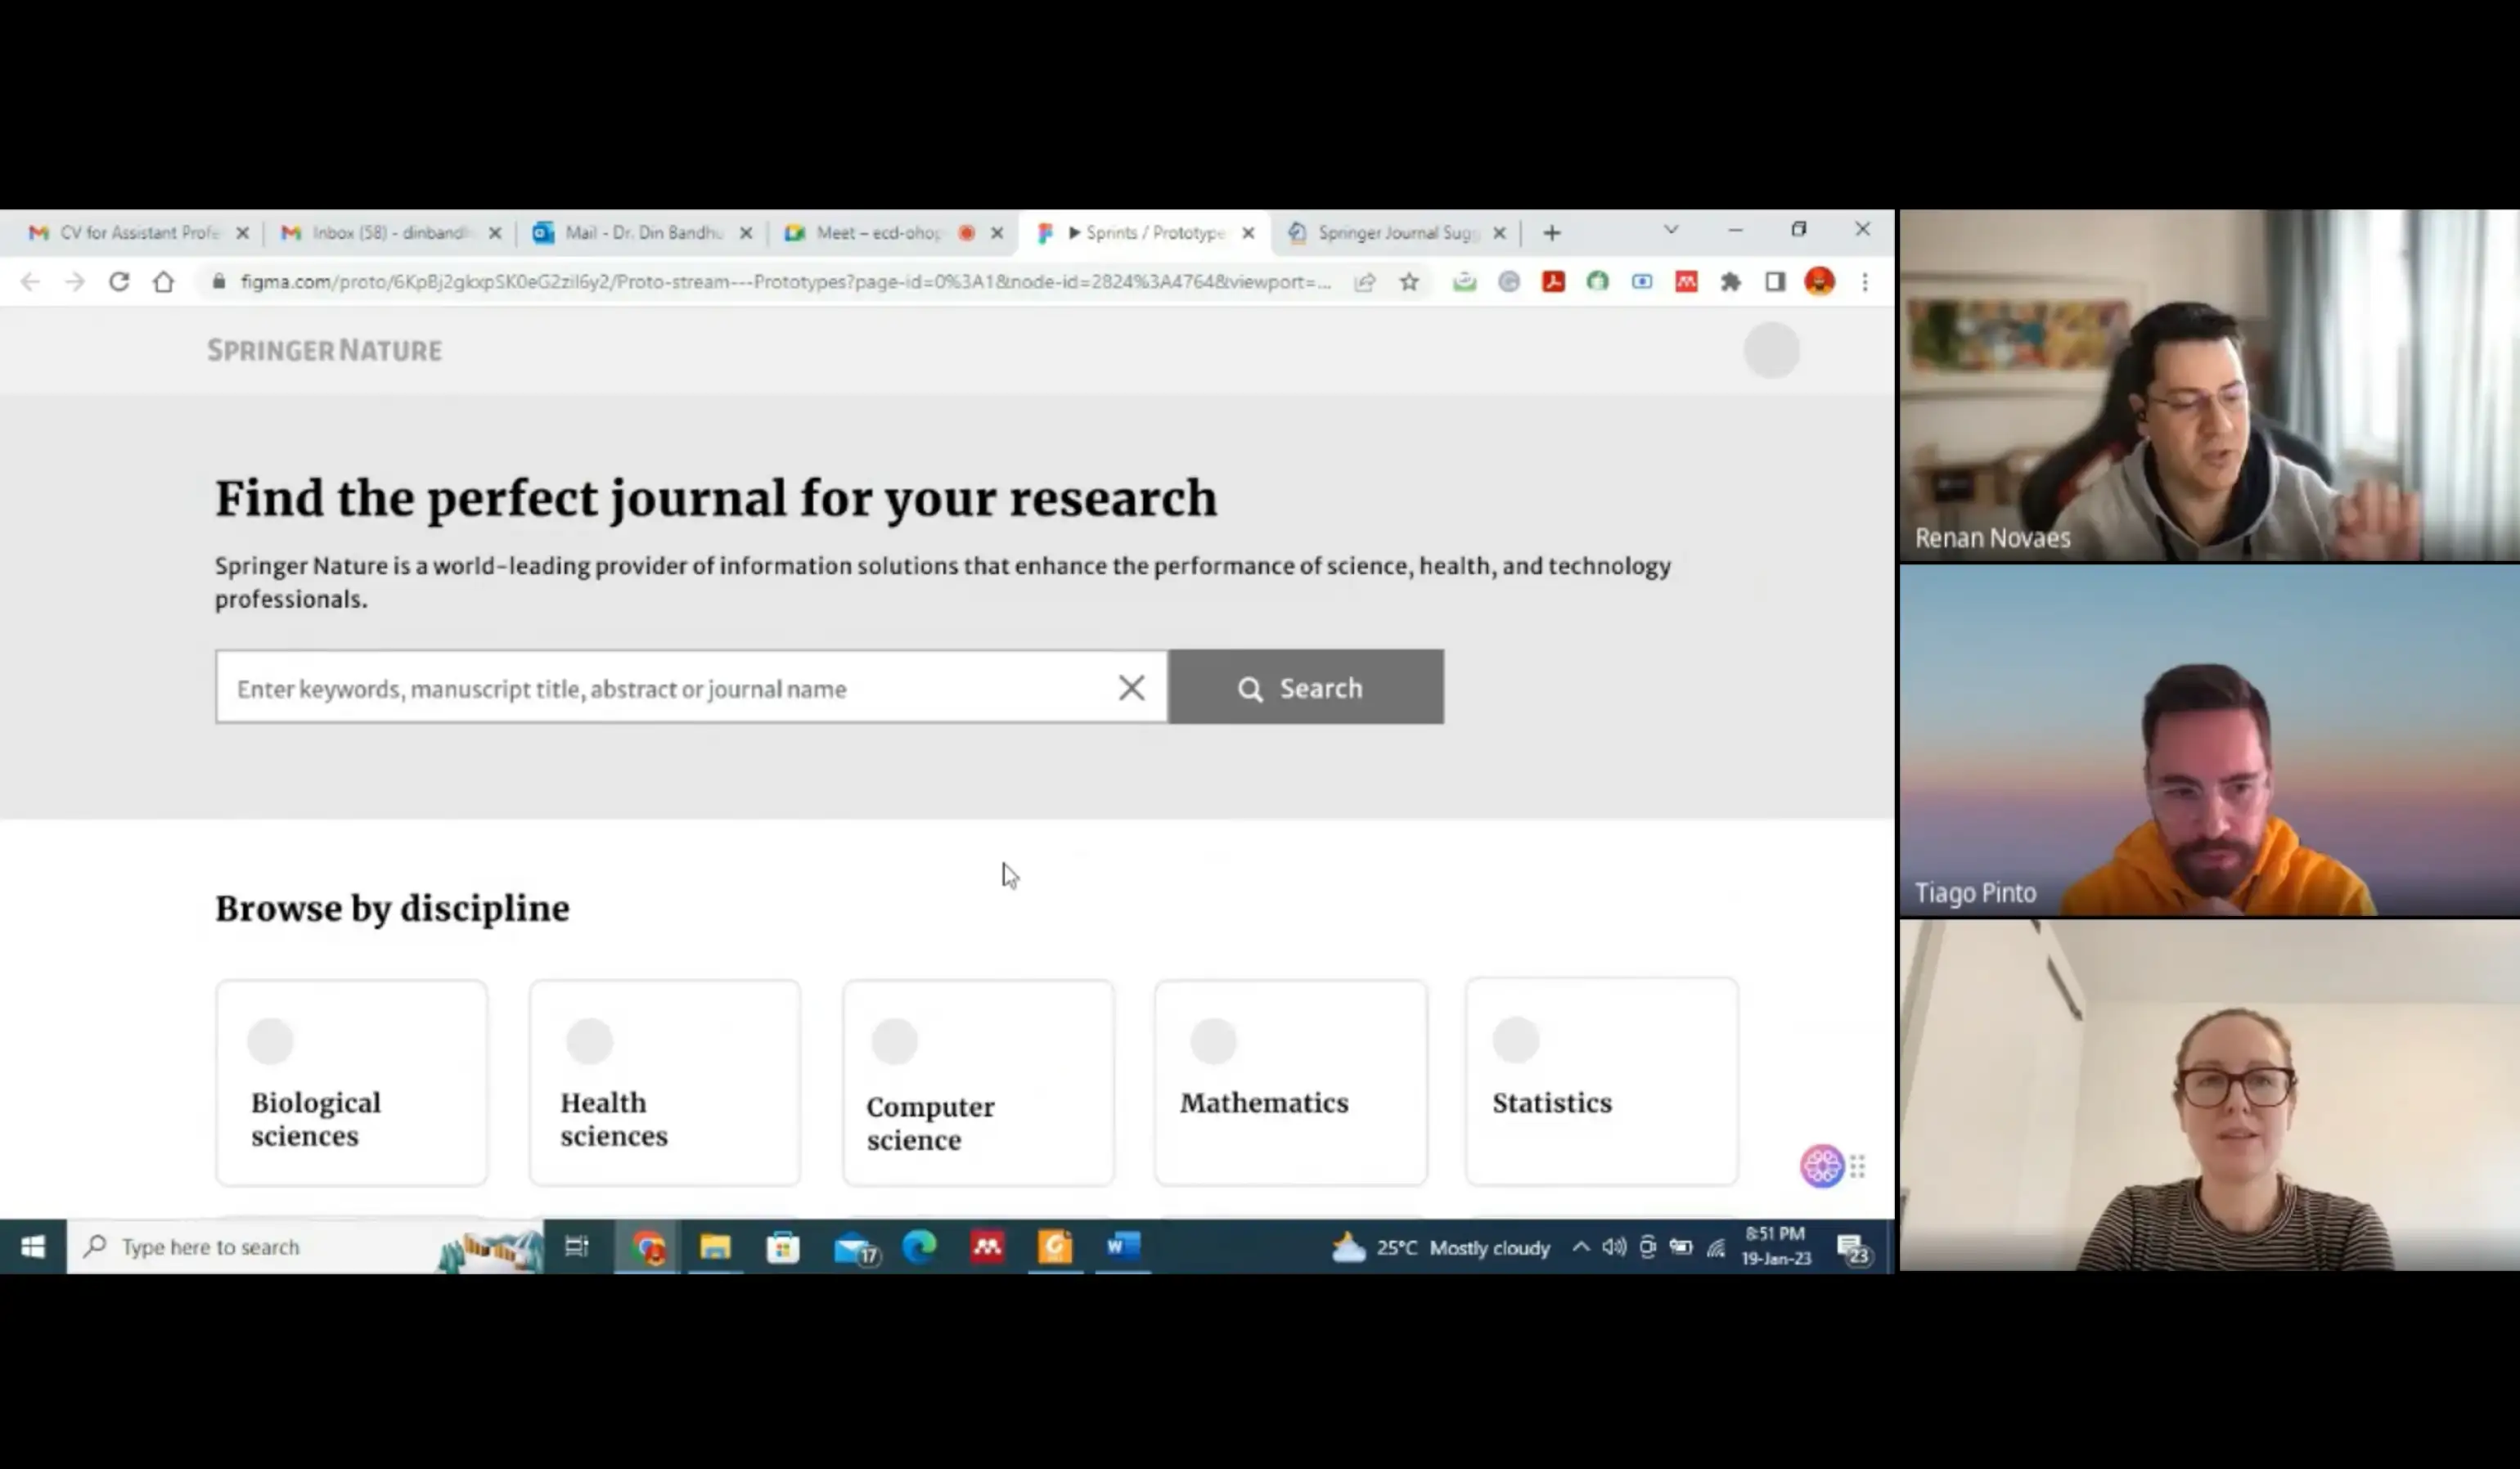This screenshot has width=2520, height=1469.
Task: Click the Springer Nature logo
Action: click(x=324, y=350)
